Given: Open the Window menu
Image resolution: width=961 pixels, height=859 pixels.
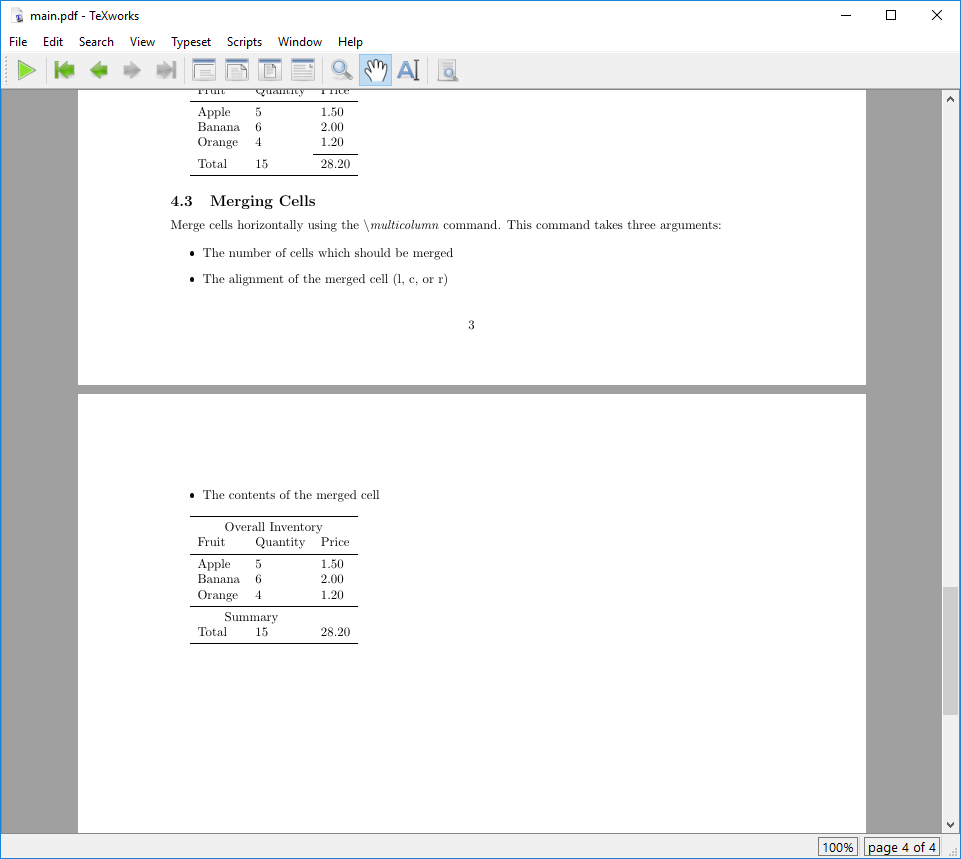Looking at the screenshot, I should point(299,42).
